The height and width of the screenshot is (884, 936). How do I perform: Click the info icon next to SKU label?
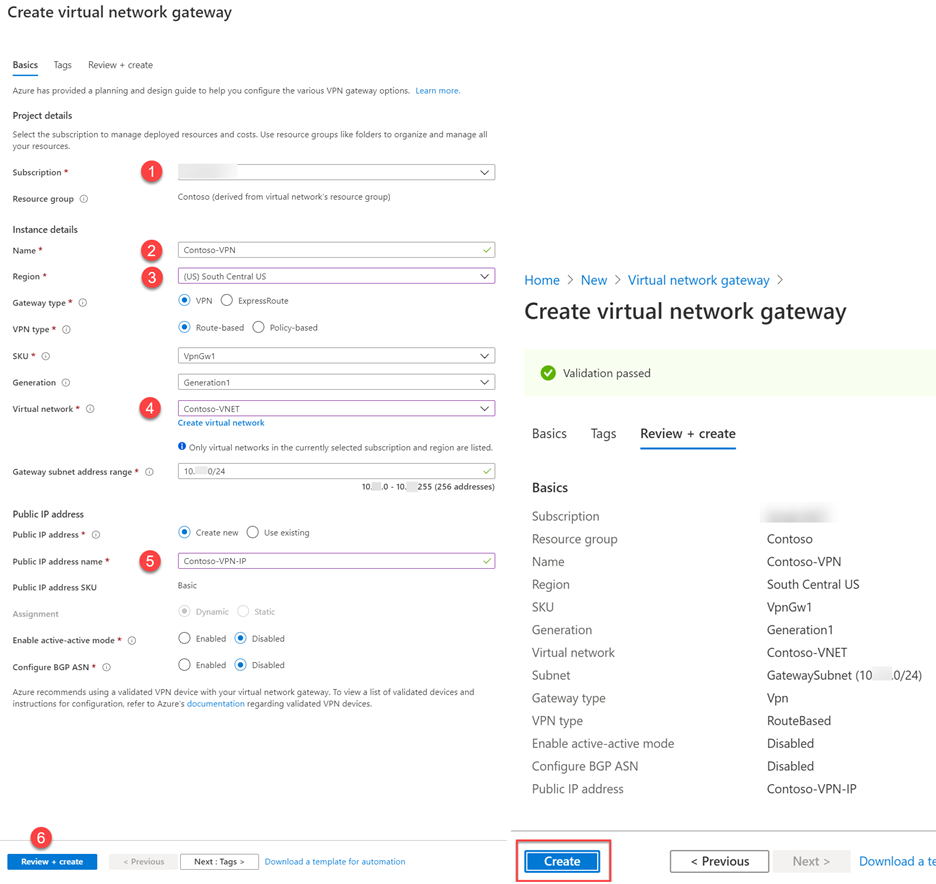pyautogui.click(x=46, y=356)
